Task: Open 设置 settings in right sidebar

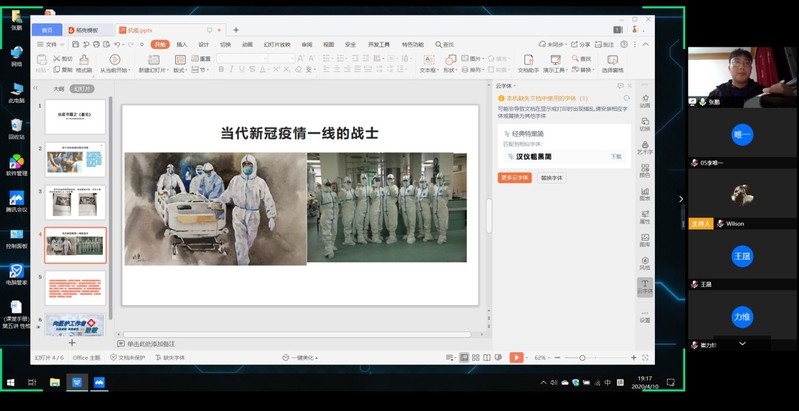Action: (645, 315)
